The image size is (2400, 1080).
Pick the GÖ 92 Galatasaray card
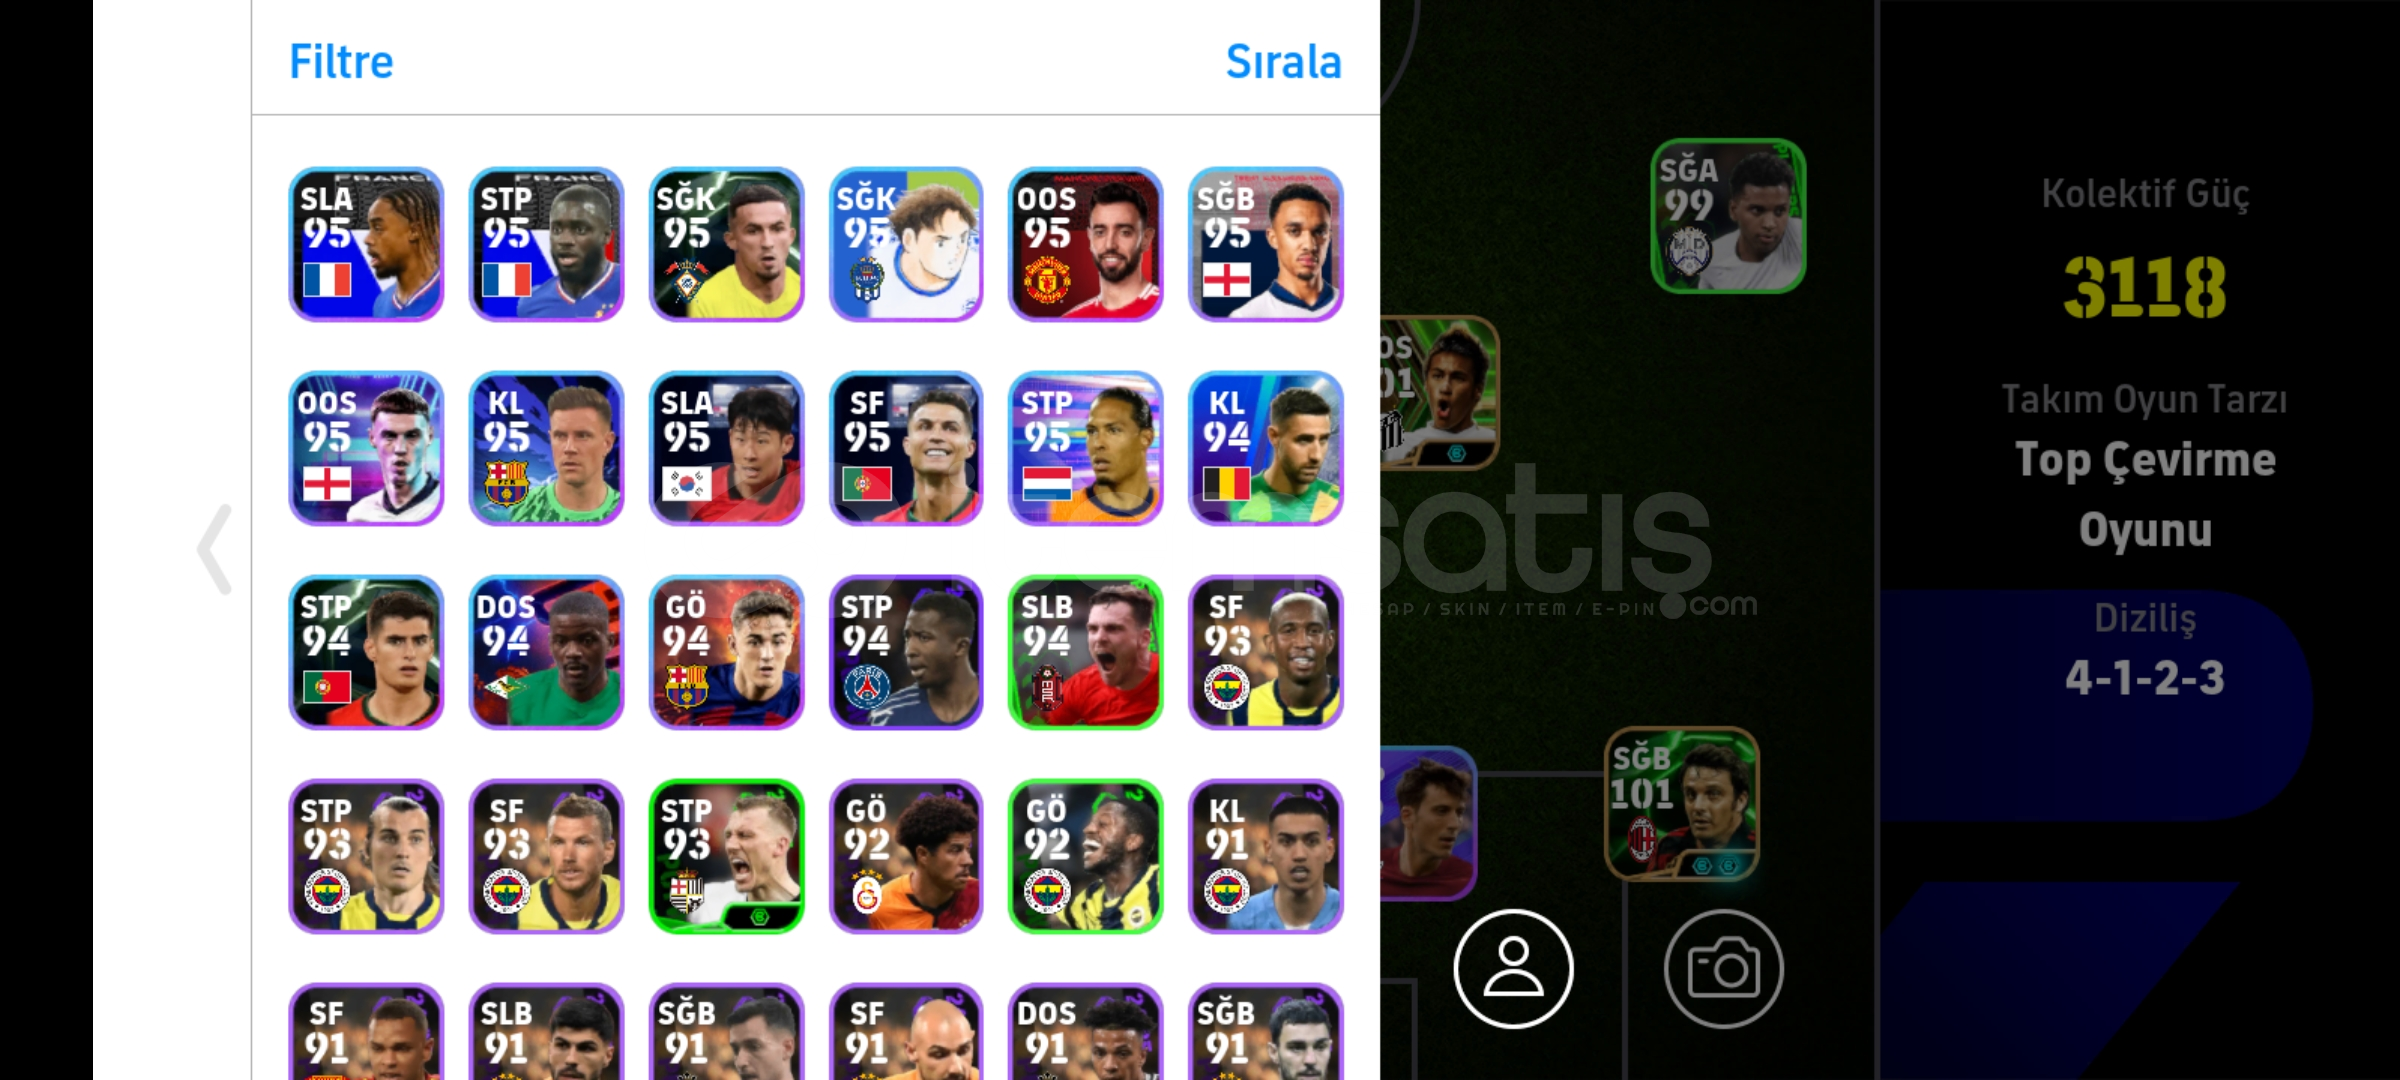pos(906,856)
